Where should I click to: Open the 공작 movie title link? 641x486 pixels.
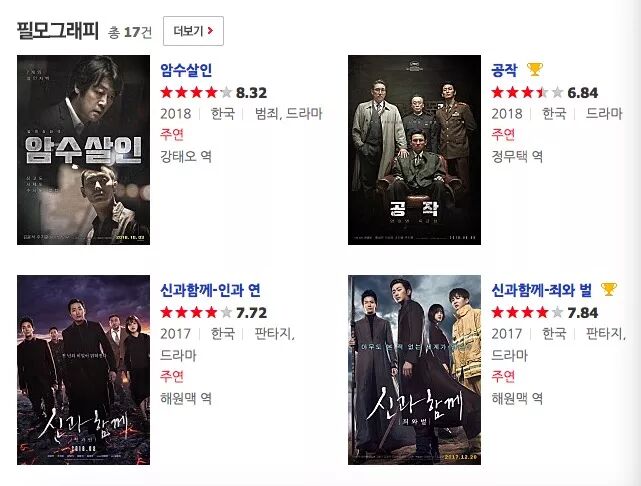click(x=504, y=70)
